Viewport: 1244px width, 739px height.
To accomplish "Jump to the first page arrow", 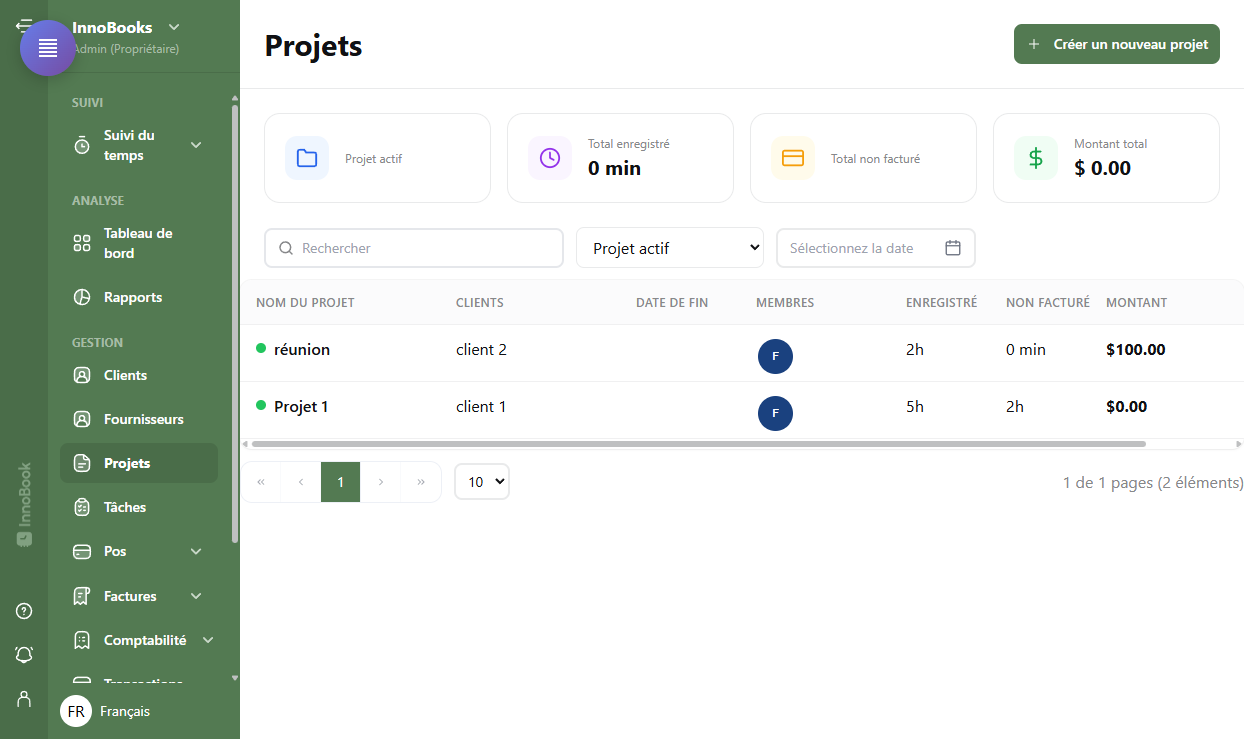I will pos(261,482).
